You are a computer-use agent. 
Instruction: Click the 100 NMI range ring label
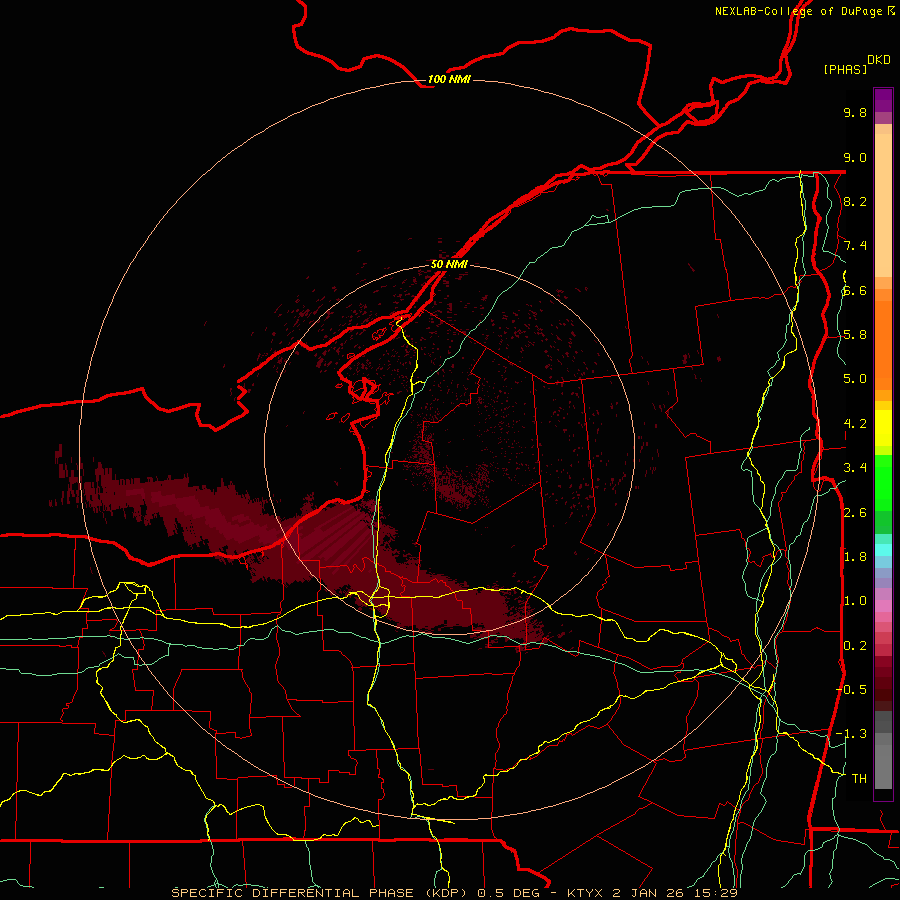point(449,79)
